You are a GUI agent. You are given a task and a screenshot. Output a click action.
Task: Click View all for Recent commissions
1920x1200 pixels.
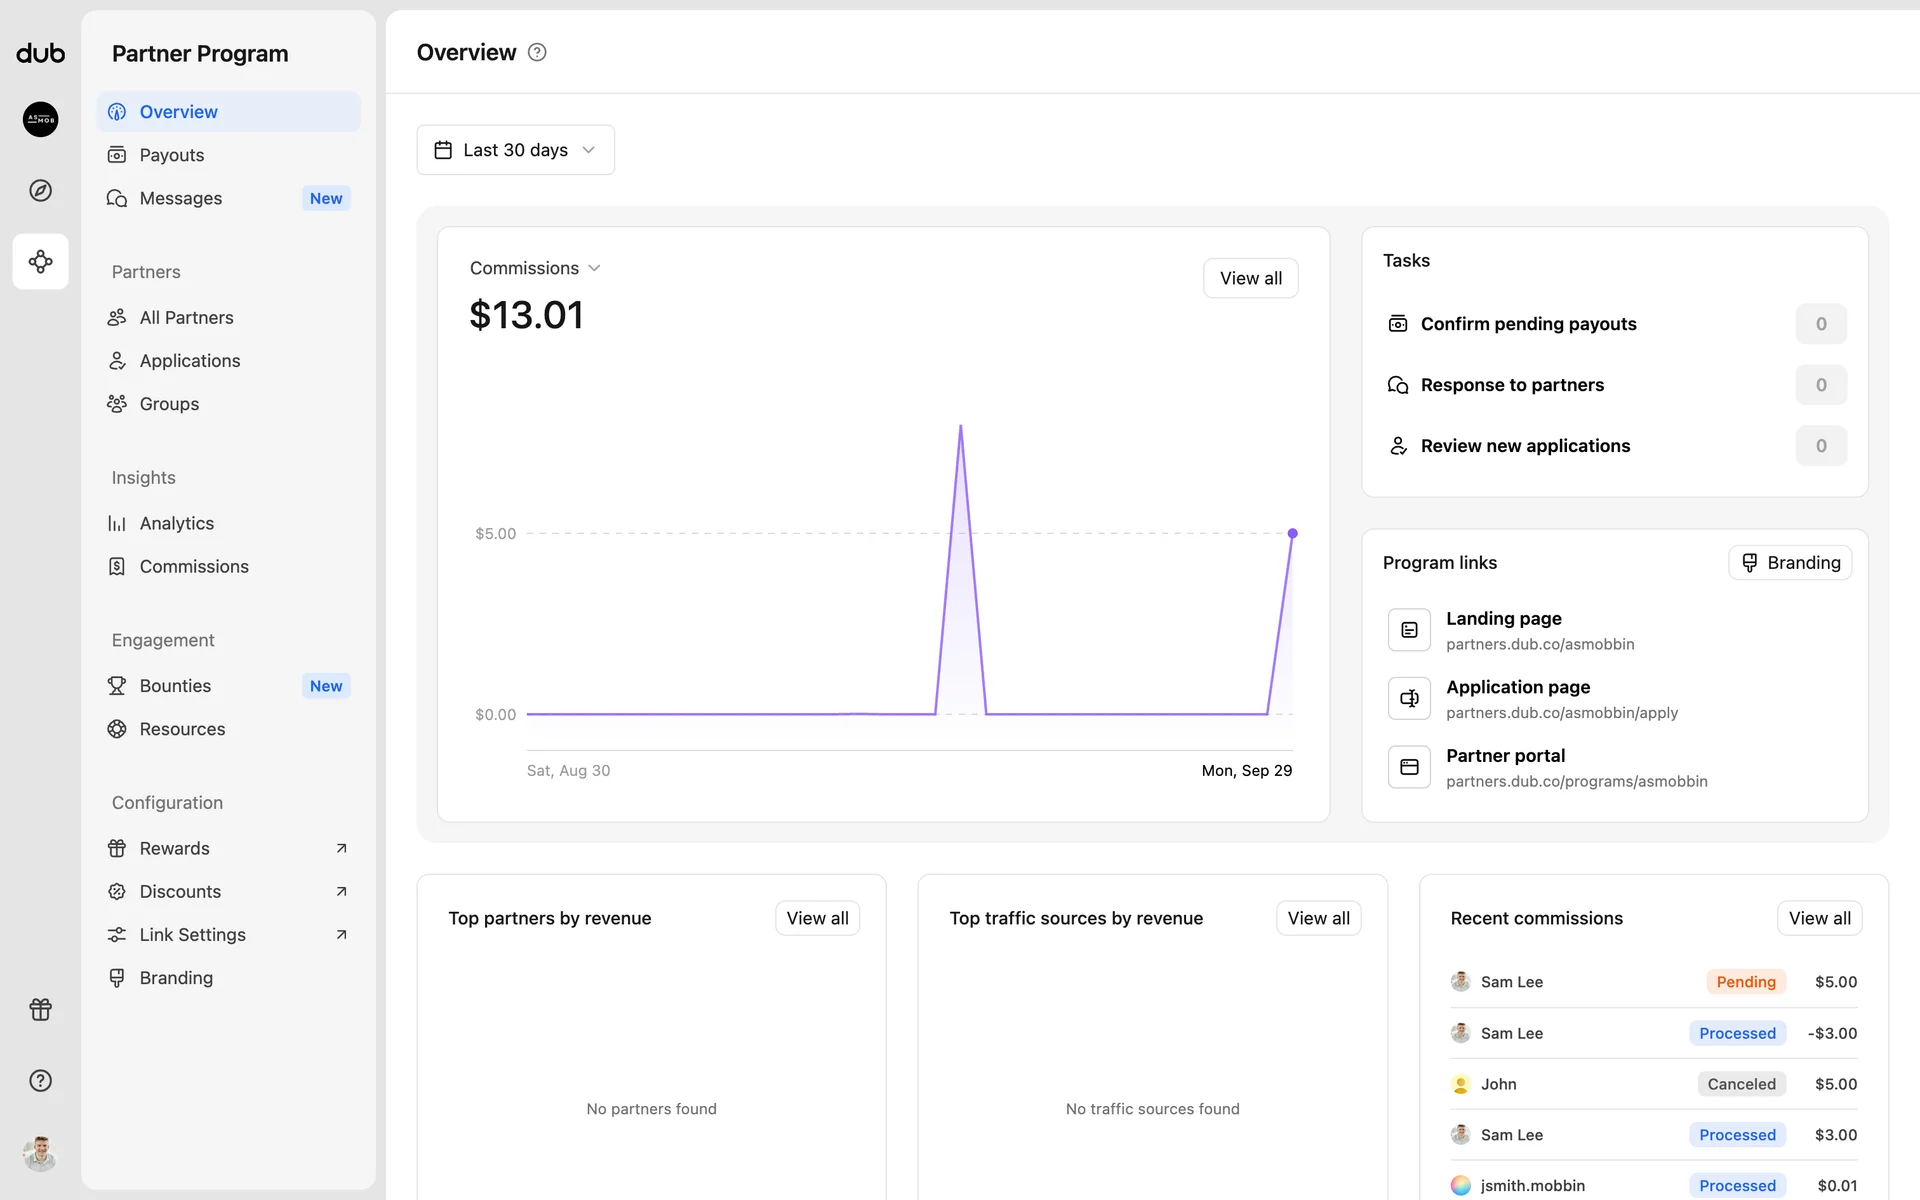1818,918
